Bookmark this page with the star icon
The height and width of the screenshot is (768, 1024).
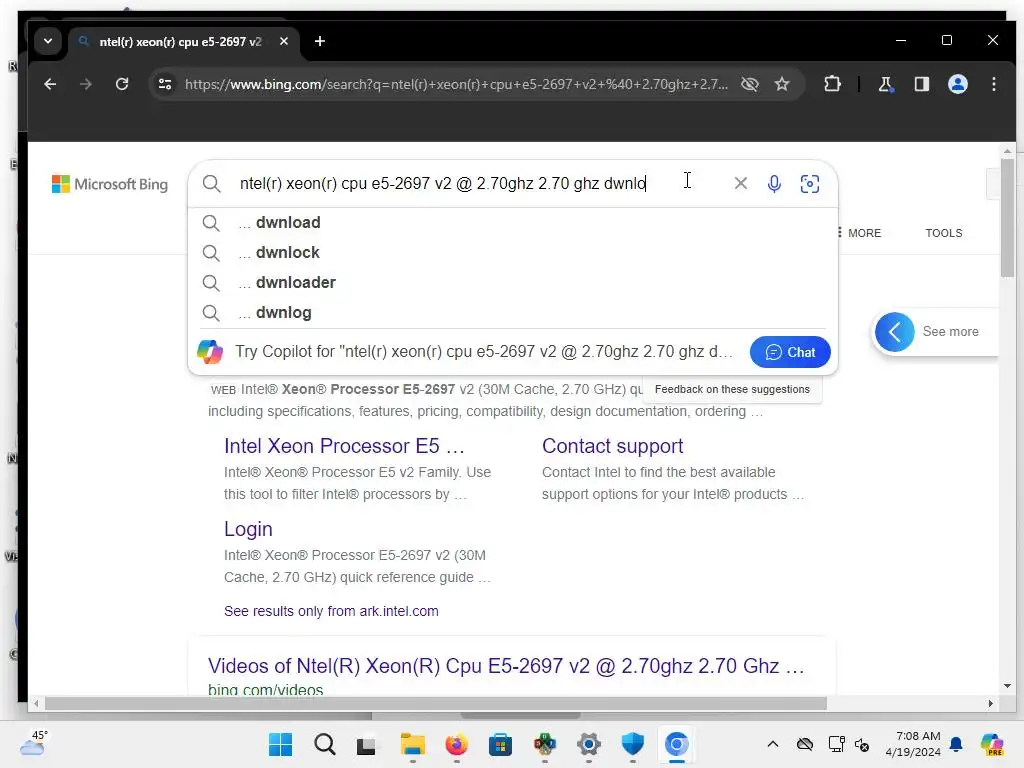782,84
